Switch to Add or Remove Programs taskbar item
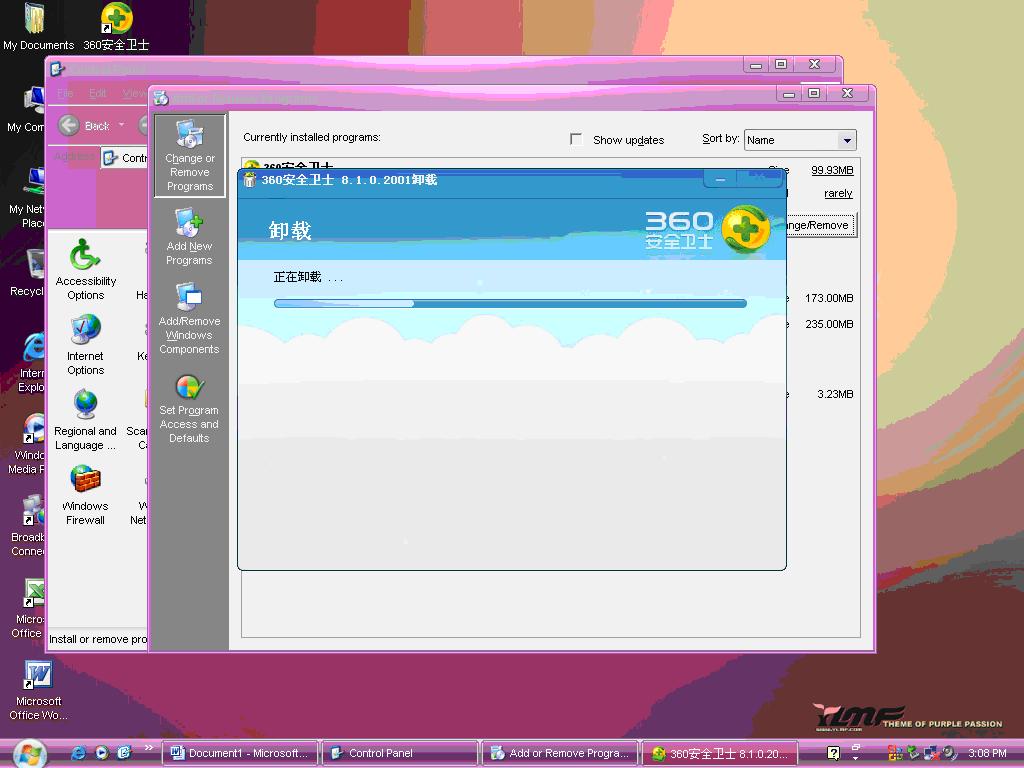The image size is (1024, 768). tap(559, 753)
